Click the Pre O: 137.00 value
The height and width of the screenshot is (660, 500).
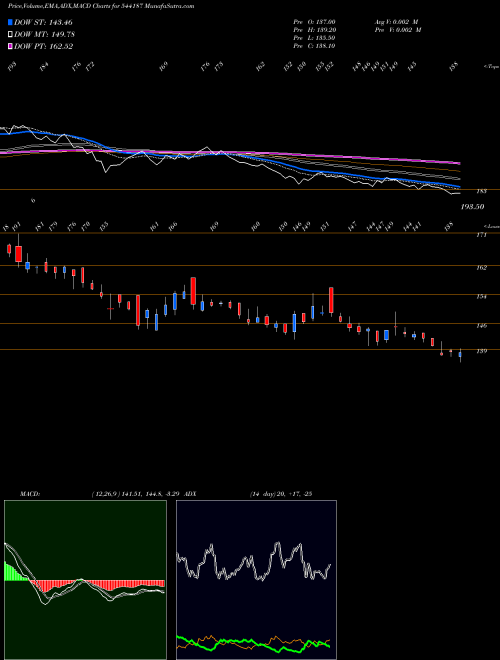314,22
